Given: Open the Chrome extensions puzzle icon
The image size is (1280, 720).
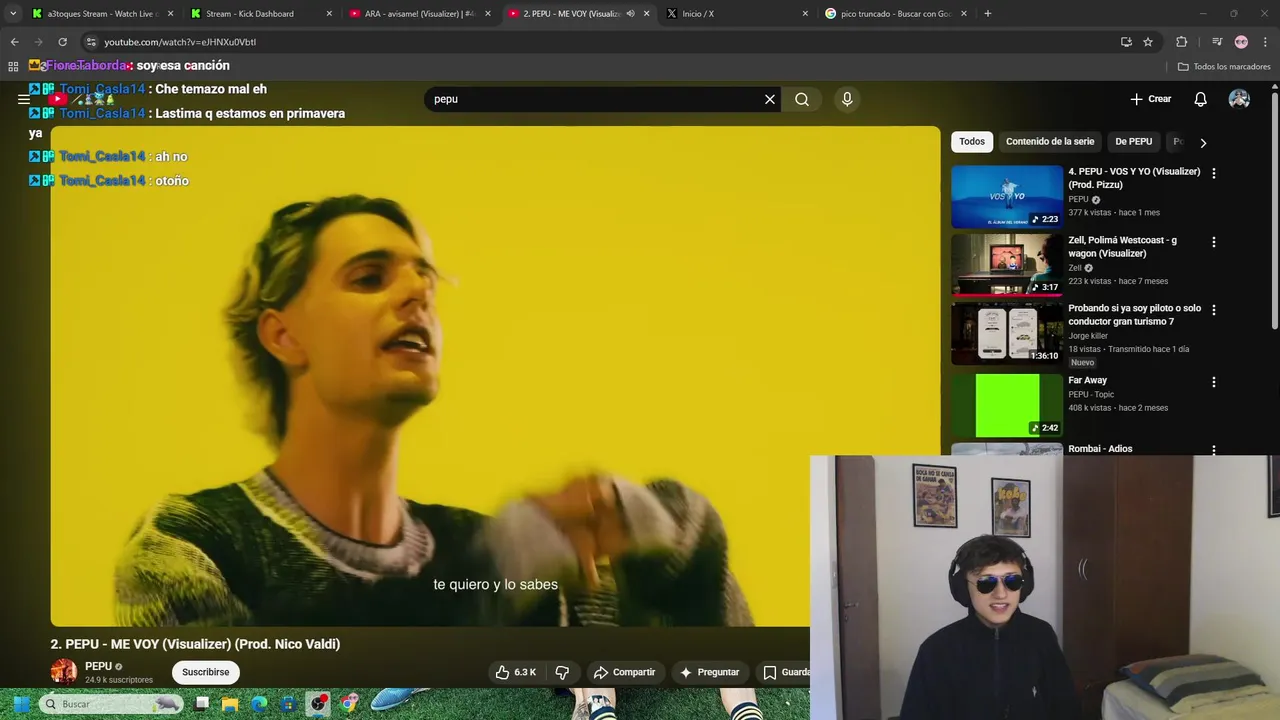Looking at the screenshot, I should pos(1181,42).
